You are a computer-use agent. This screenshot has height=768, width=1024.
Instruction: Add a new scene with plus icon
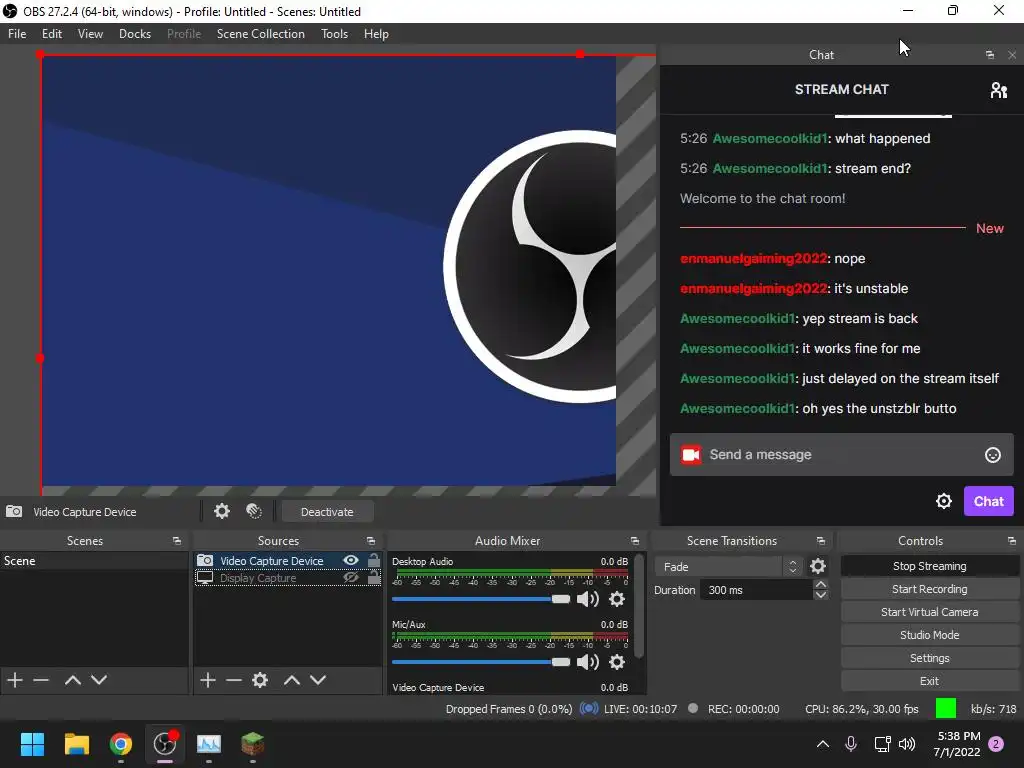(x=15, y=680)
